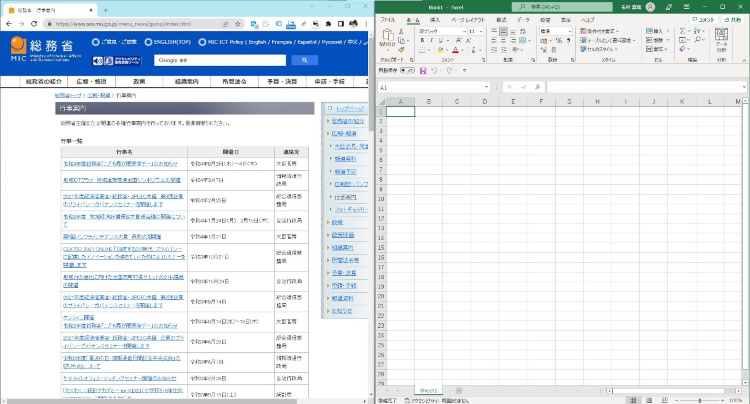The height and width of the screenshot is (404, 750).
Task: Open the Chrome extensions puzzle icon
Action: [328, 23]
